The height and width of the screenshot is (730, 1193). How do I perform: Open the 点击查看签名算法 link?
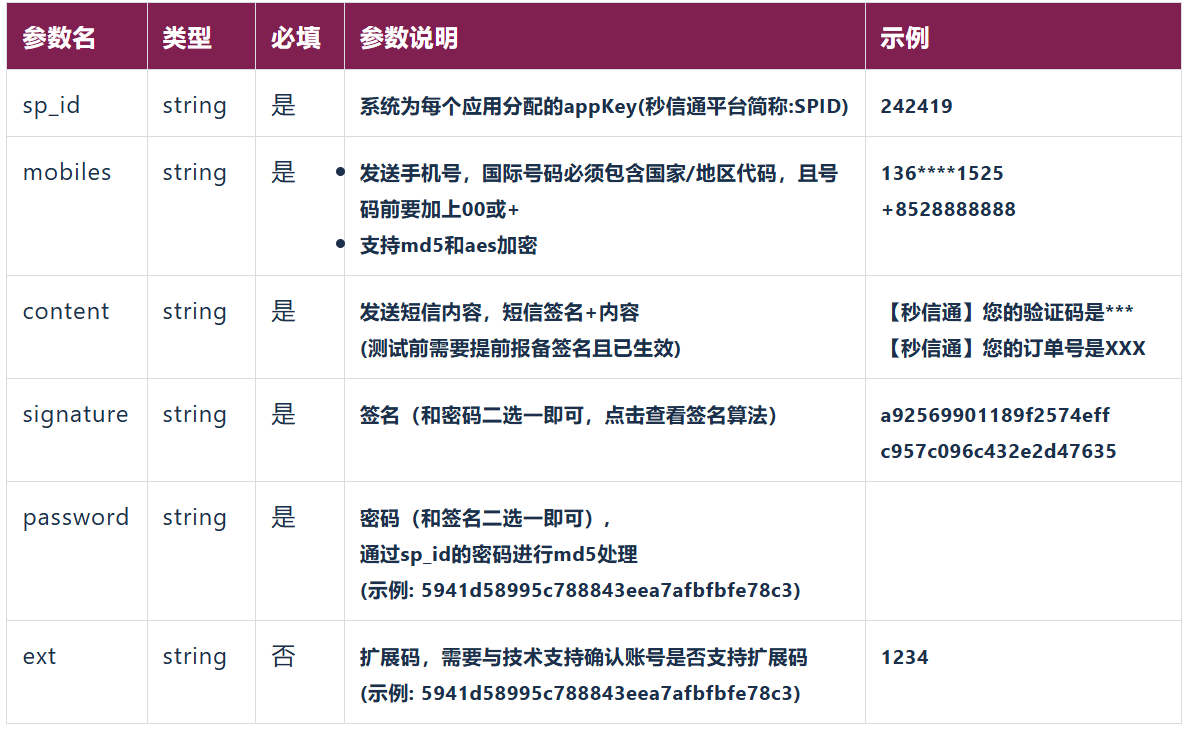click(690, 415)
